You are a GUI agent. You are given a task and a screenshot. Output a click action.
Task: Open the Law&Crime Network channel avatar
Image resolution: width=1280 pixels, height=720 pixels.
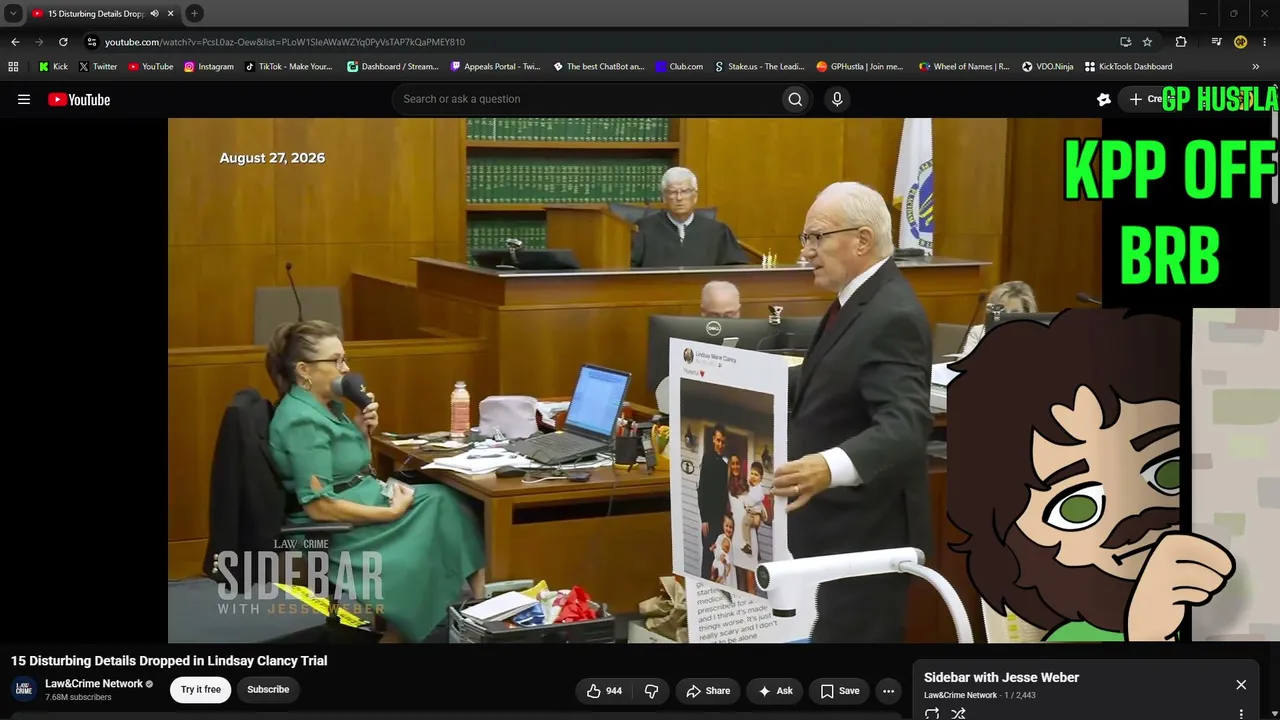click(x=24, y=689)
